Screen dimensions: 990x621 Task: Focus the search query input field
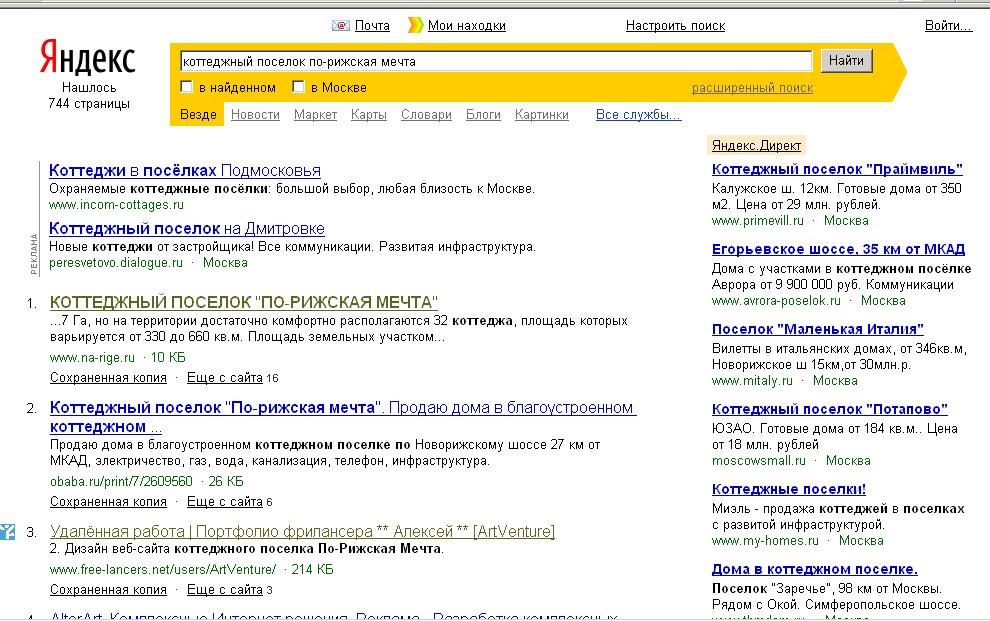496,61
